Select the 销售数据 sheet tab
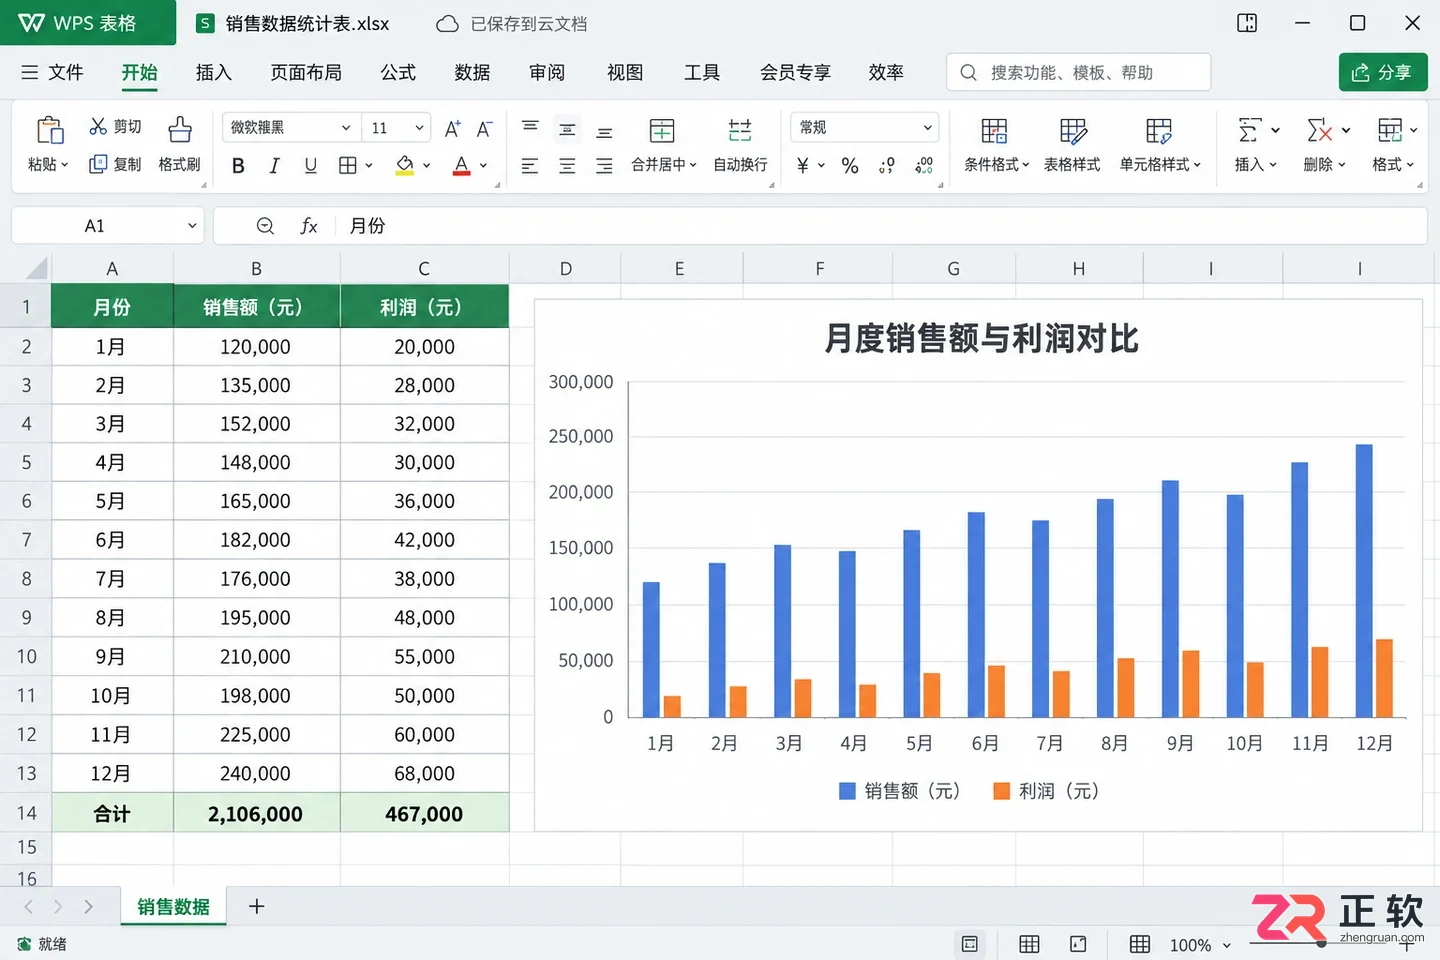 pos(174,907)
